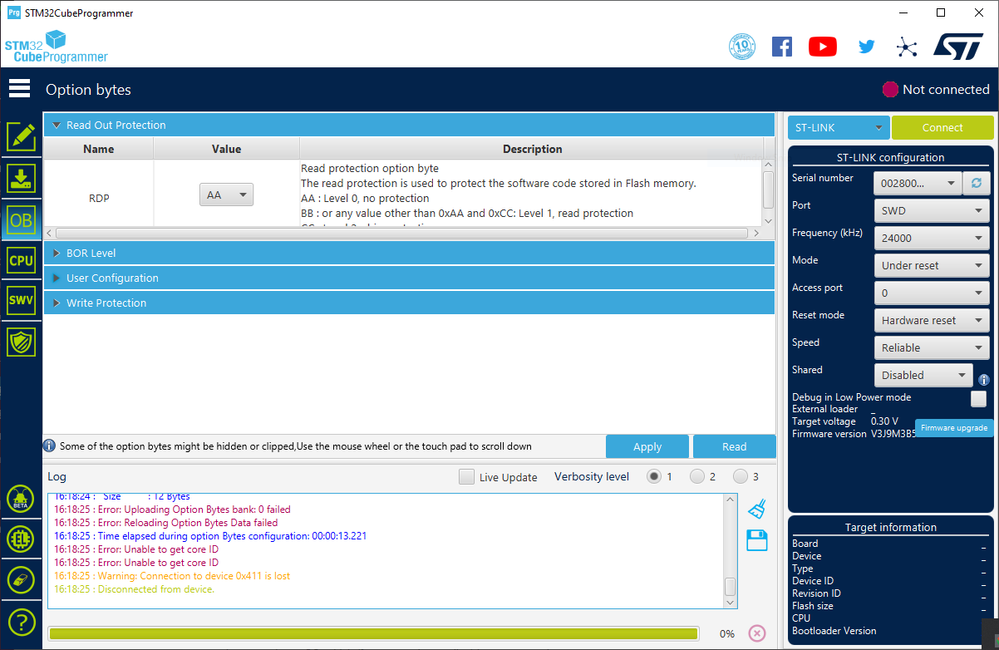Open the RDP value AA dropdown
Screen dimensions: 999x650
226,195
